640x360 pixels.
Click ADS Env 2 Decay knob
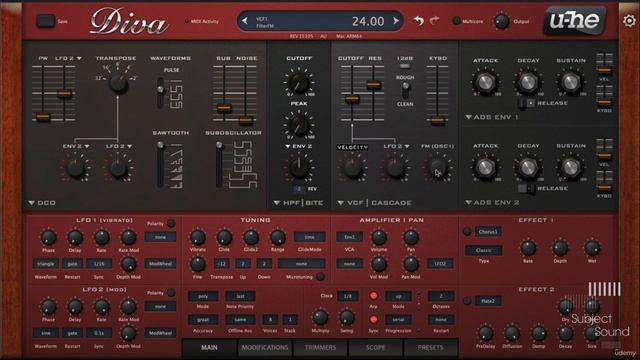(x=528, y=167)
